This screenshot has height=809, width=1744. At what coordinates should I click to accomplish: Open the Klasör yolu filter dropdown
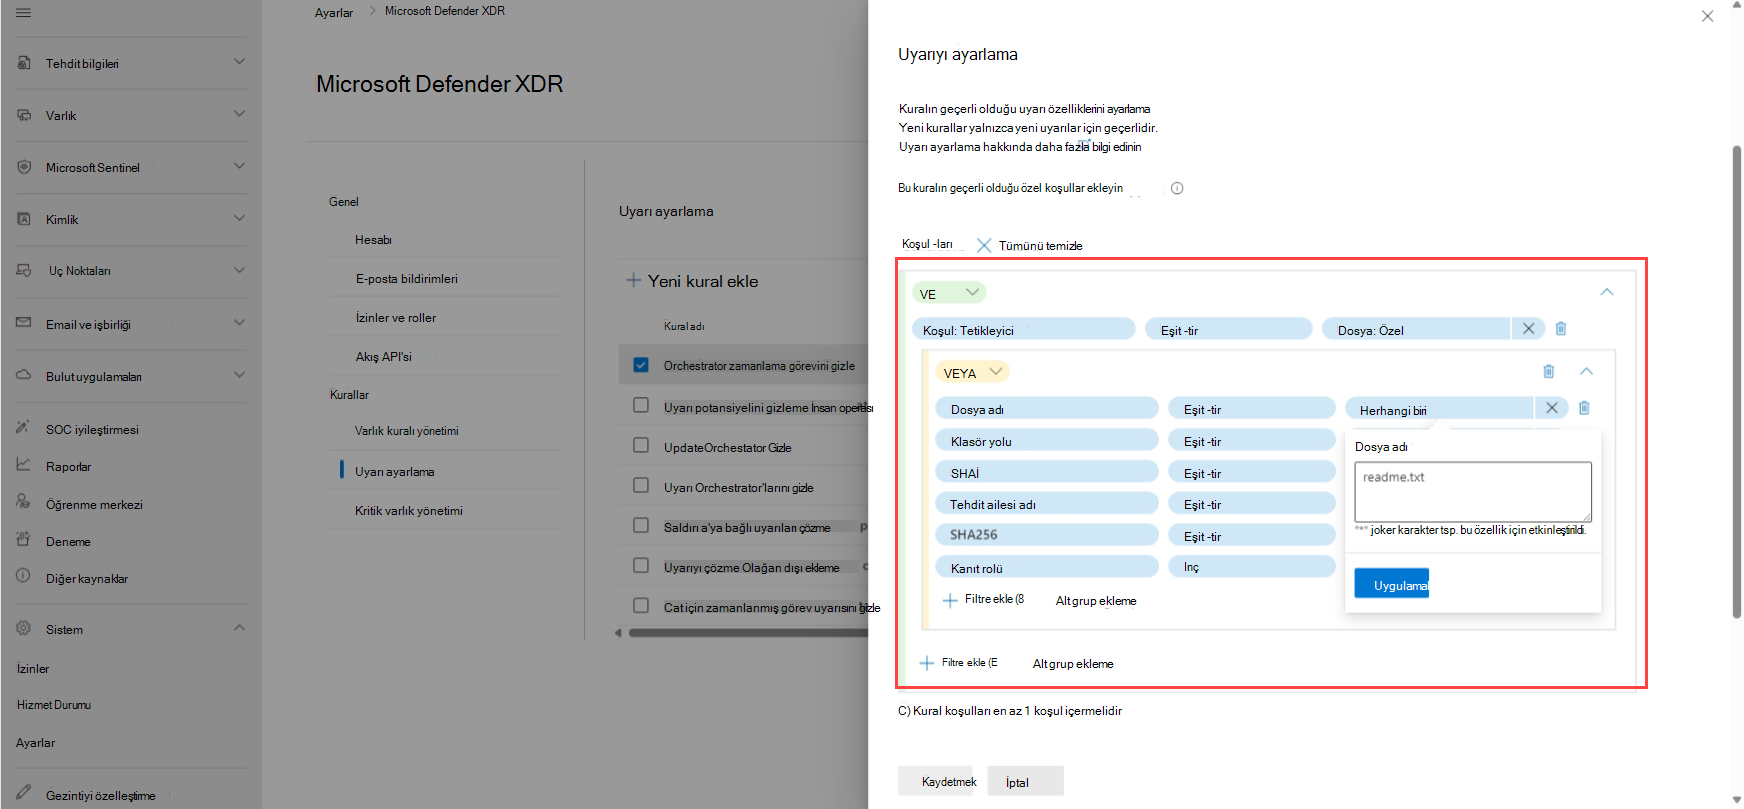coord(1047,440)
